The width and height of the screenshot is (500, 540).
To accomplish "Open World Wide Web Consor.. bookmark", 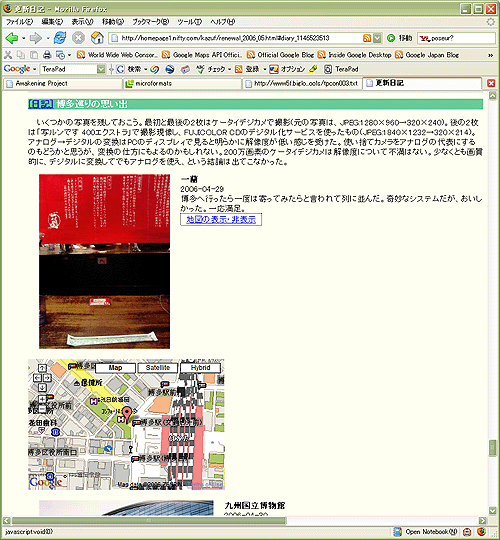I will tap(117, 55).
